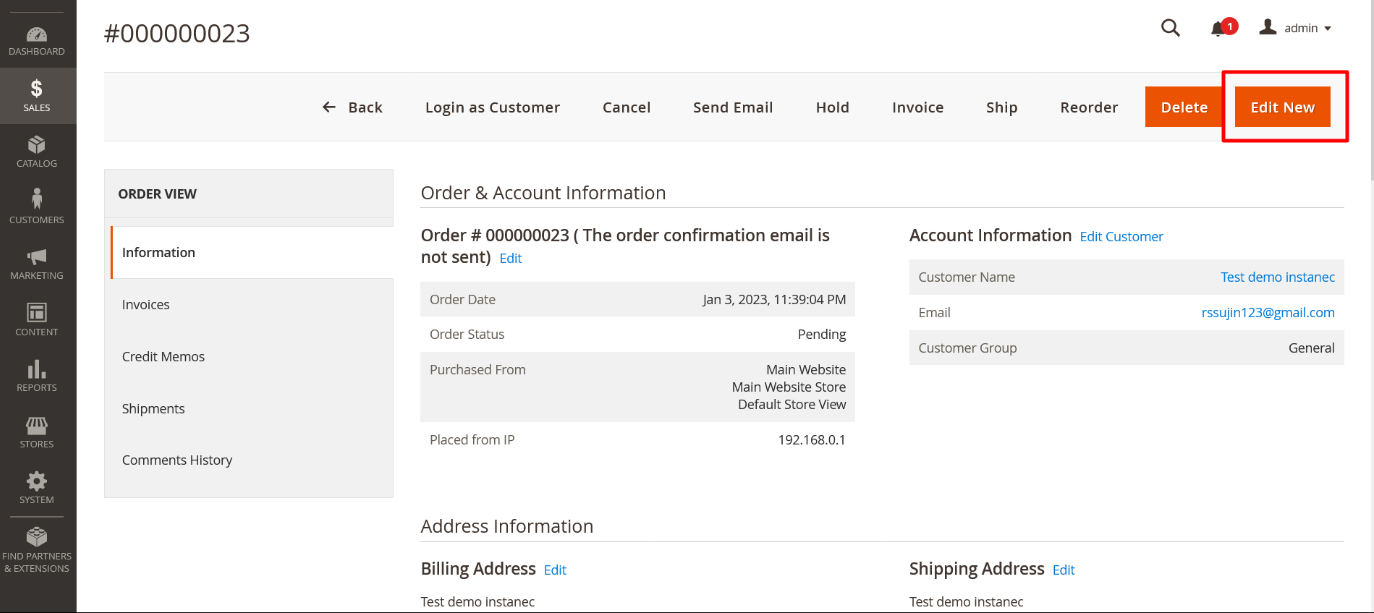
Task: Open the notifications bell icon
Action: 1218,29
